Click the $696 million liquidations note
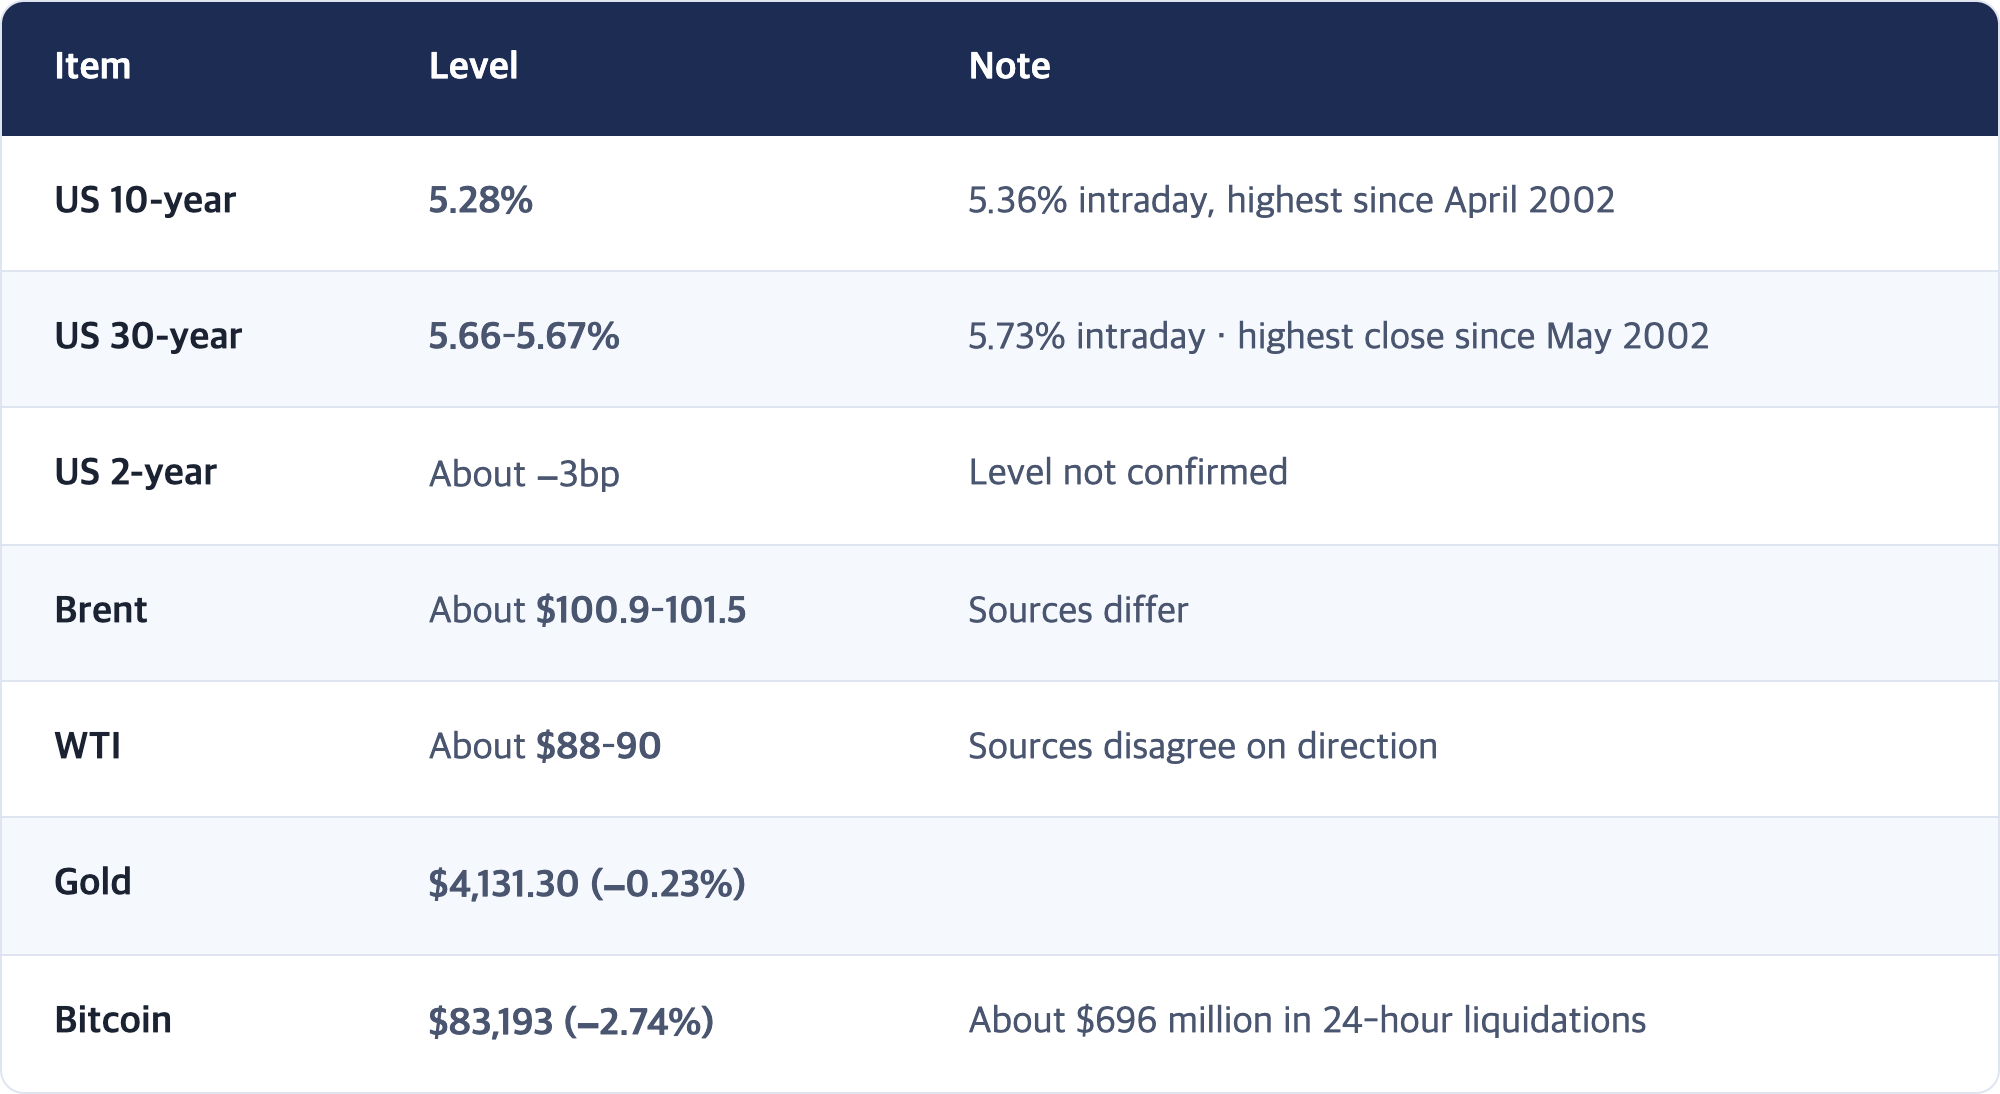Viewport: 2000px width, 1094px height. (1307, 1020)
